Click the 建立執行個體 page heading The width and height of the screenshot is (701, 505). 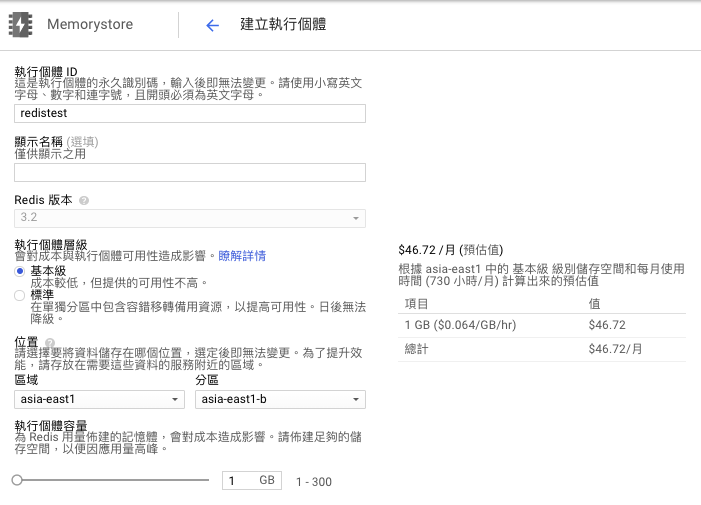(283, 24)
